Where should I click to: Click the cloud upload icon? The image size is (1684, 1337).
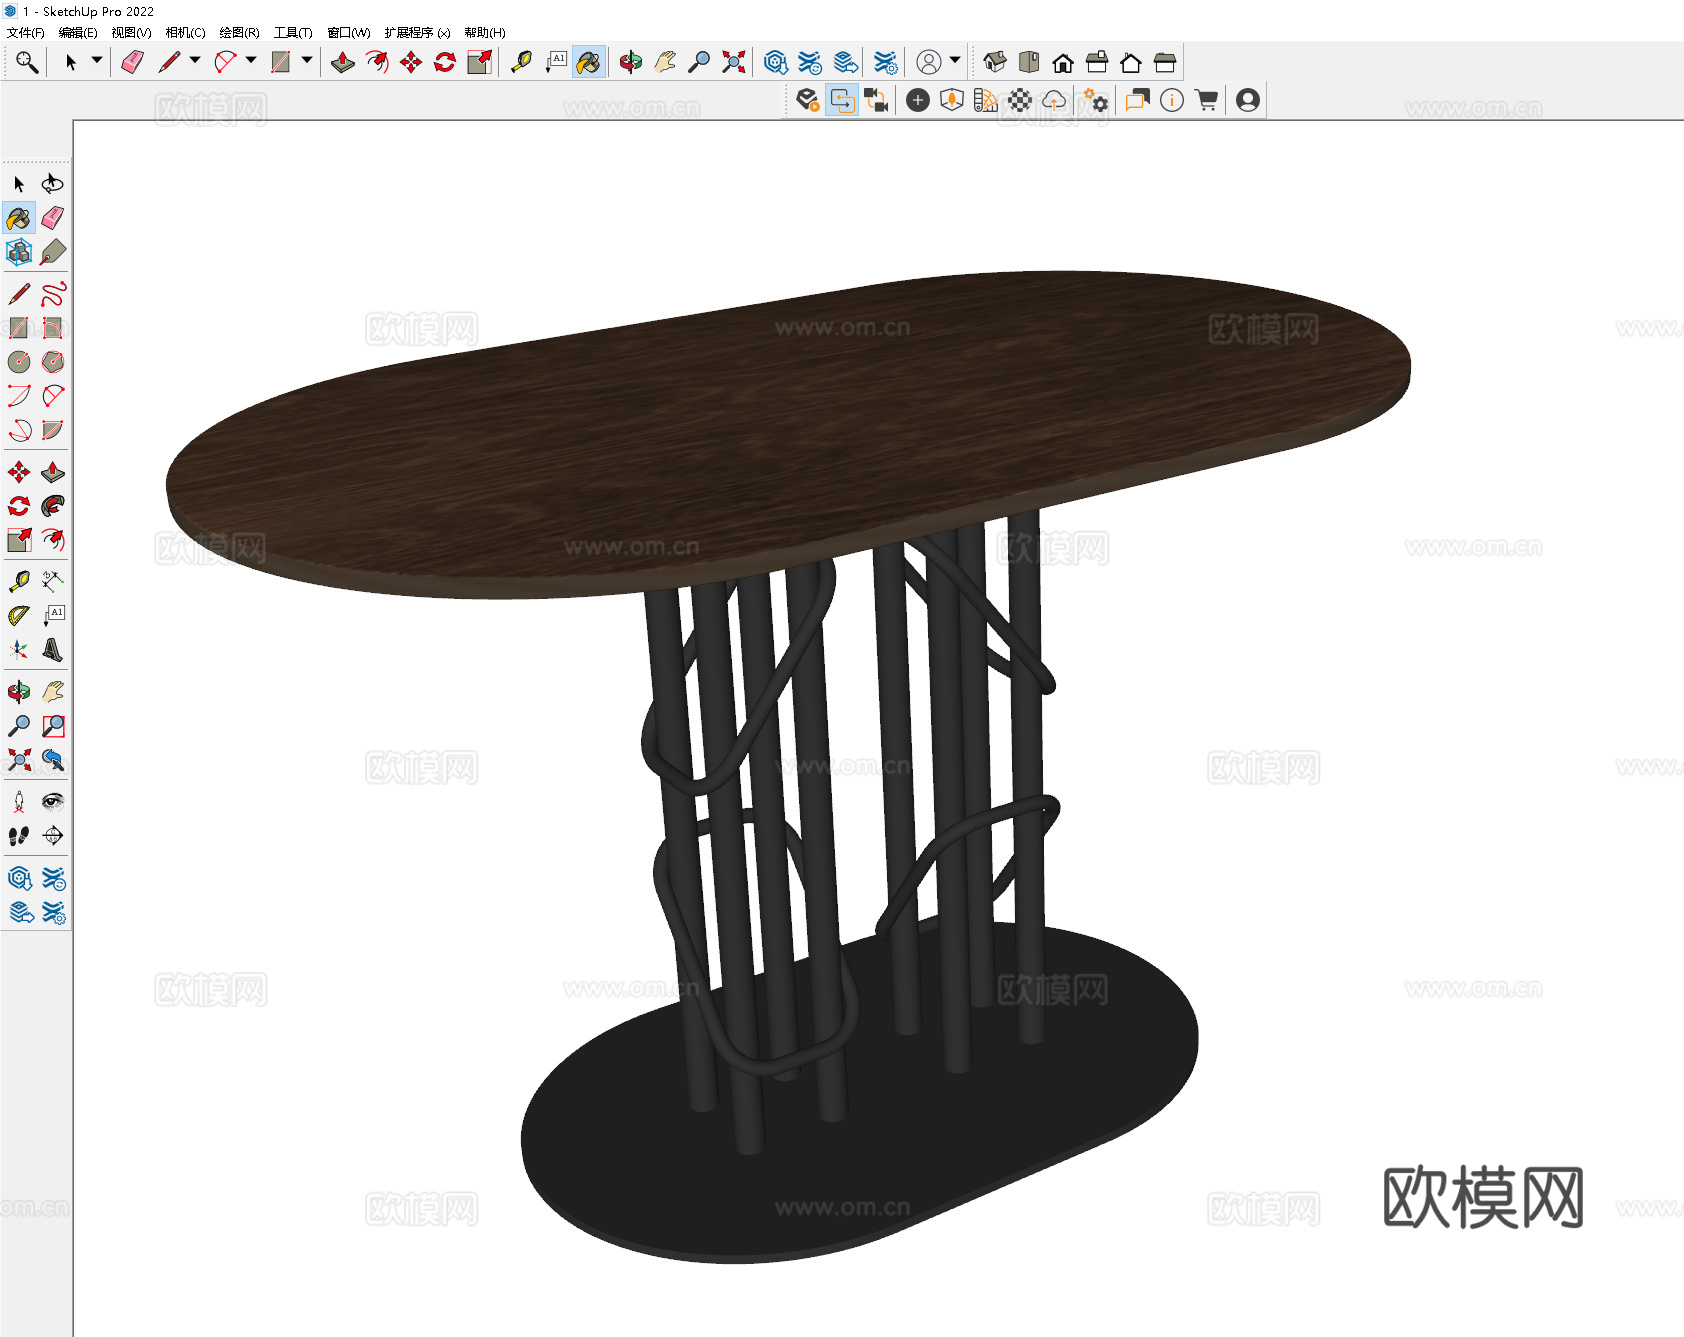[1054, 100]
